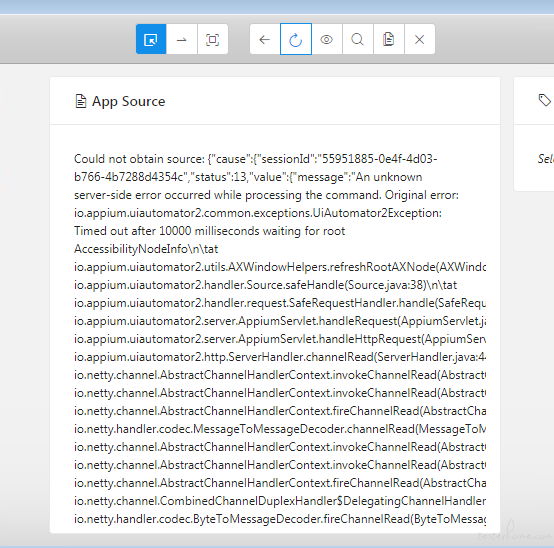The image size is (554, 548).
Task: Click the App Source document icon
Action: (81, 101)
